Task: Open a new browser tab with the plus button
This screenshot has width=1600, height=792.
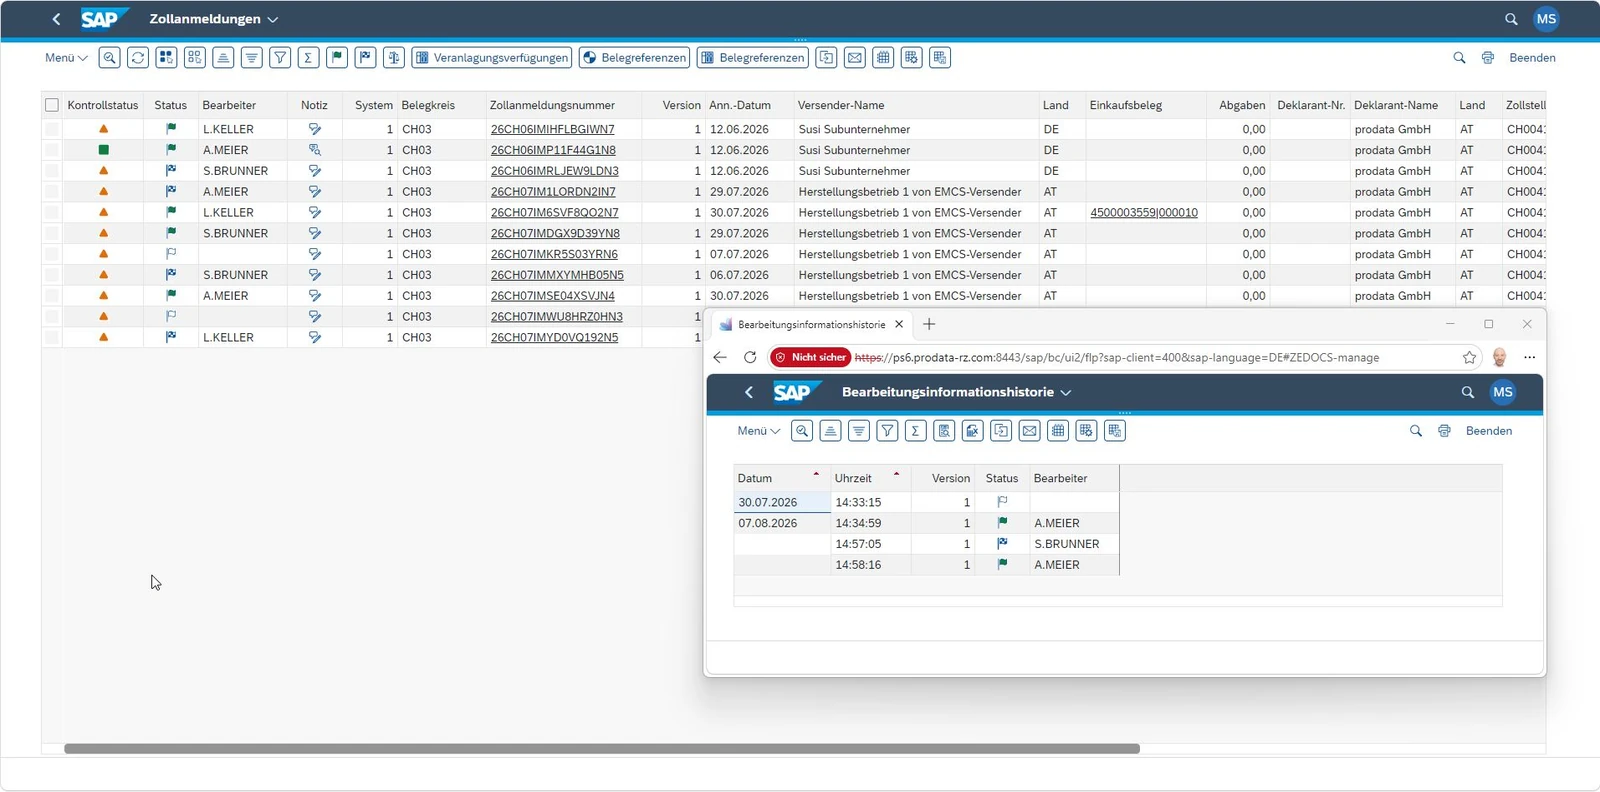Action: [x=929, y=324]
